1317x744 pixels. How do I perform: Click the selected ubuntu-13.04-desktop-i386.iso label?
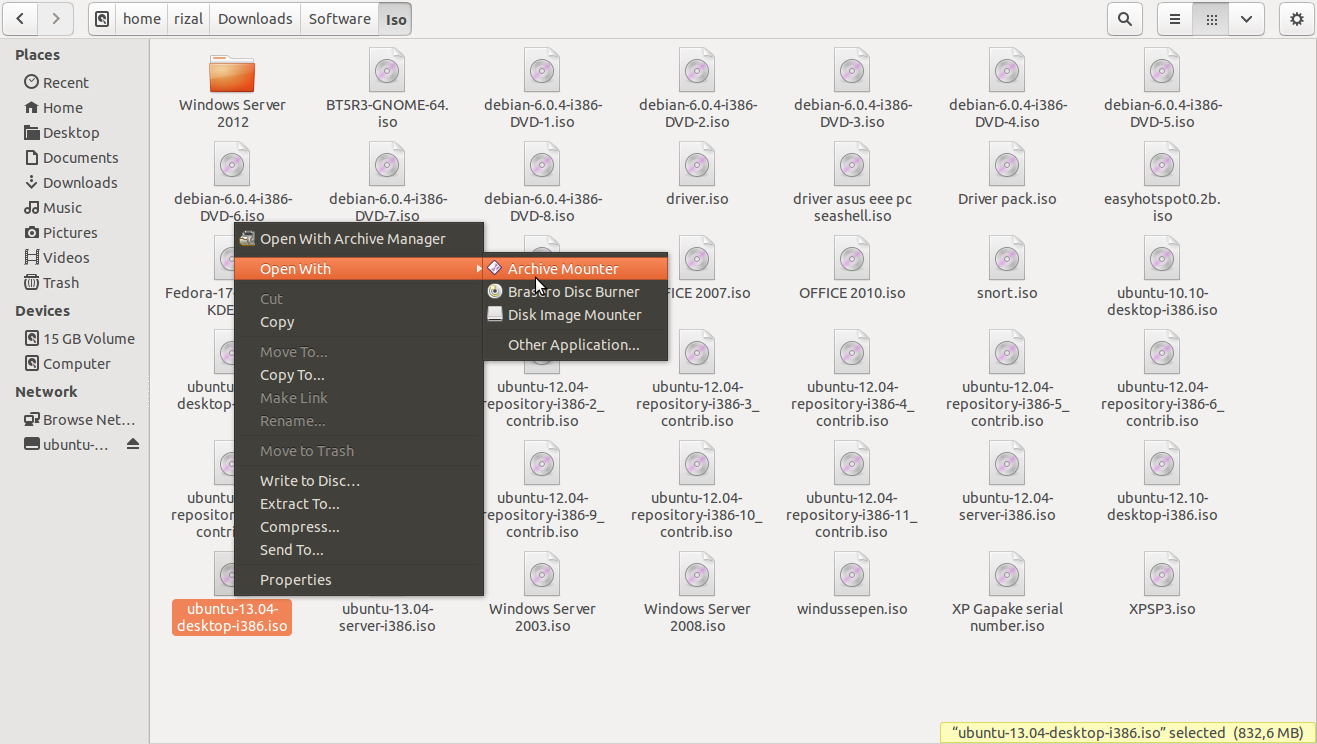[232, 617]
